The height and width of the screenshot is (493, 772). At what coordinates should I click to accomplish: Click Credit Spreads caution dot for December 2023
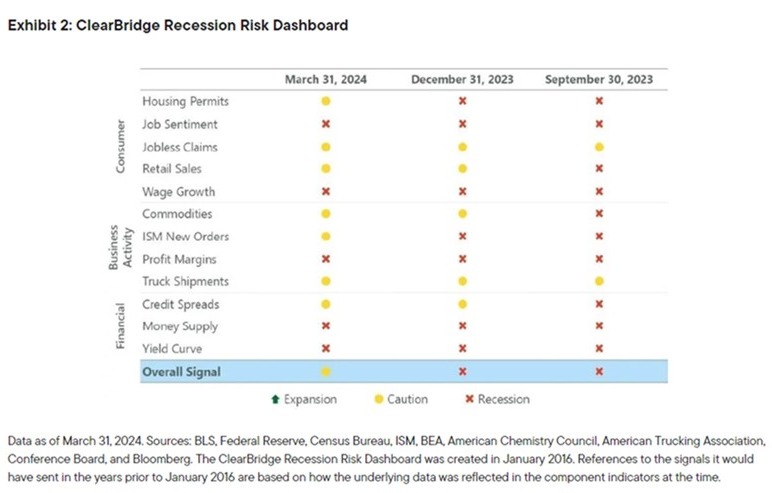(462, 304)
